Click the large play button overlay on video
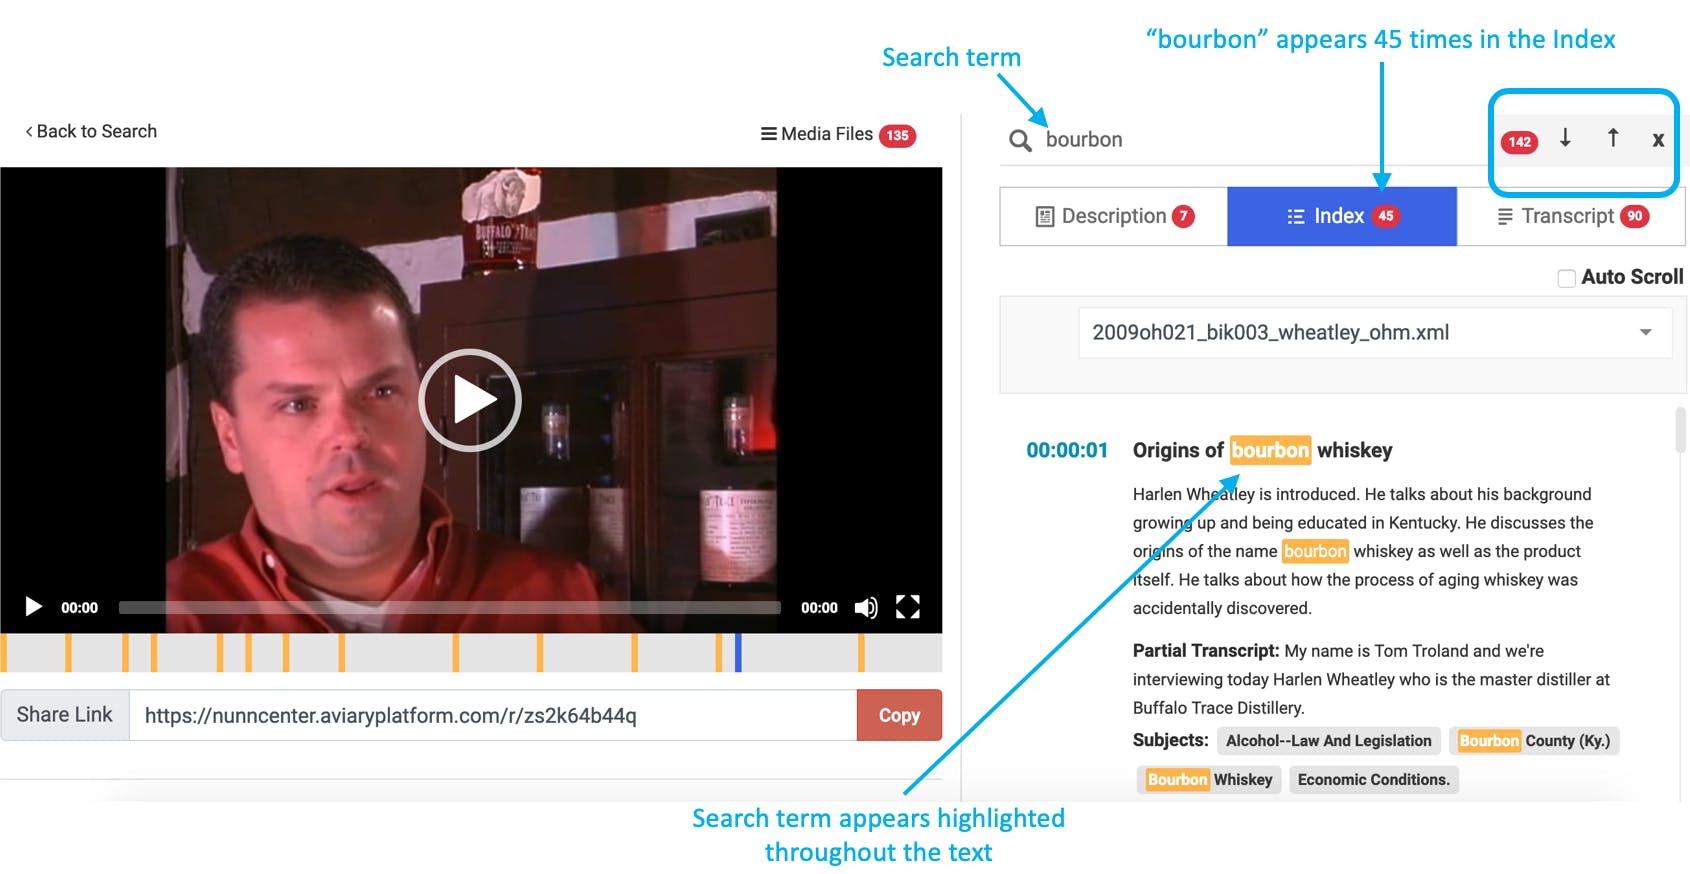The width and height of the screenshot is (1690, 874). pyautogui.click(x=470, y=400)
